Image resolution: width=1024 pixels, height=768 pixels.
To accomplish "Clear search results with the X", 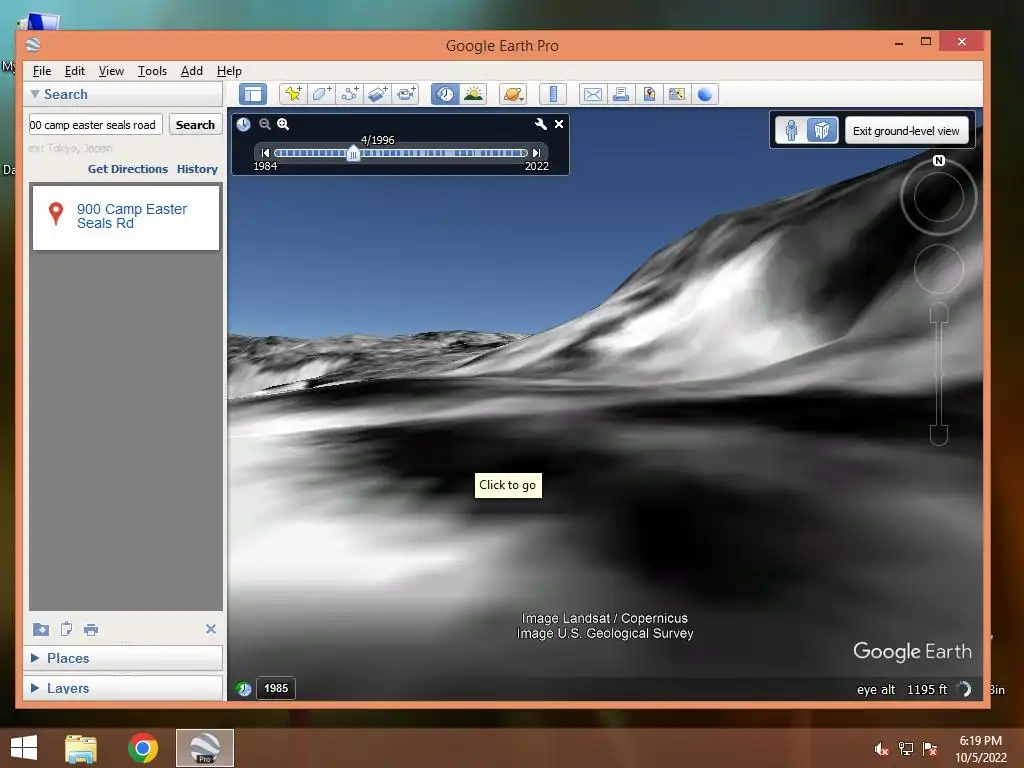I will (x=211, y=629).
